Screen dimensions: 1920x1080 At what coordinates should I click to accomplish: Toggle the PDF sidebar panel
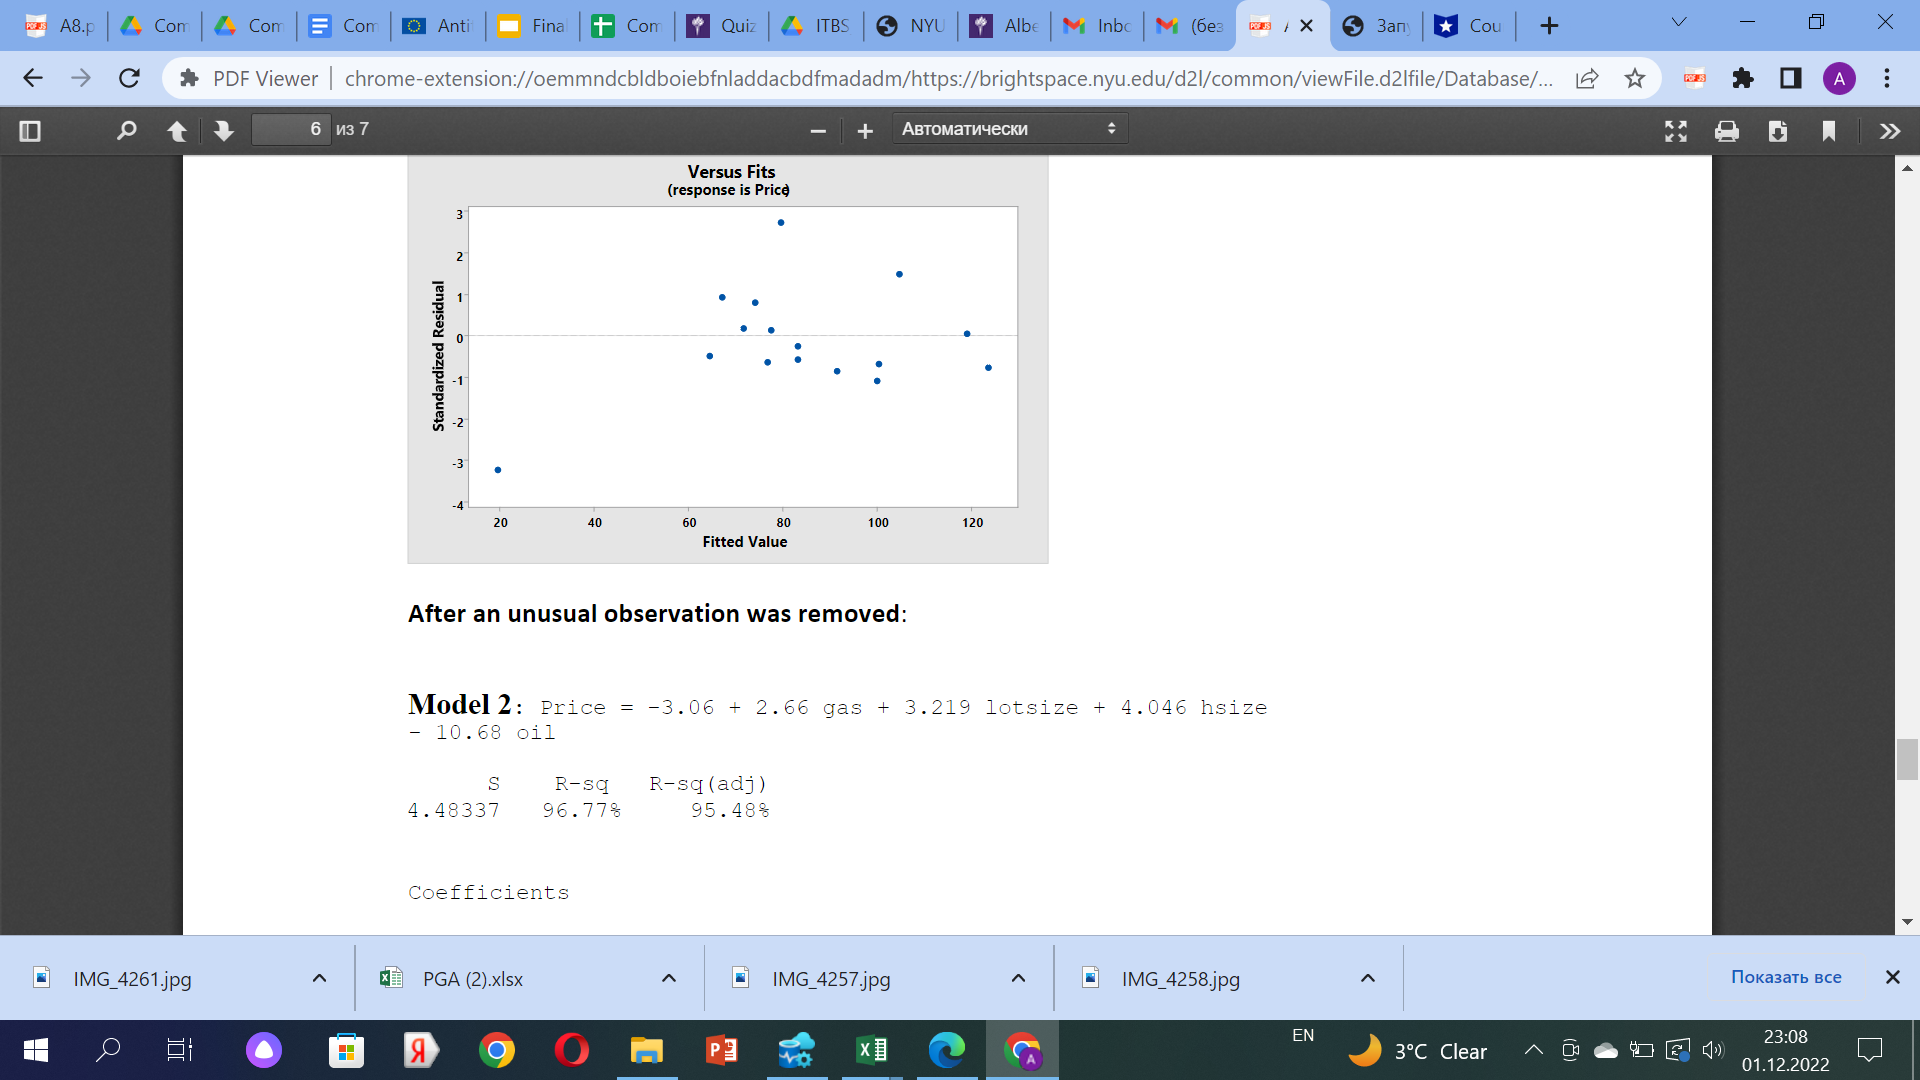30,130
